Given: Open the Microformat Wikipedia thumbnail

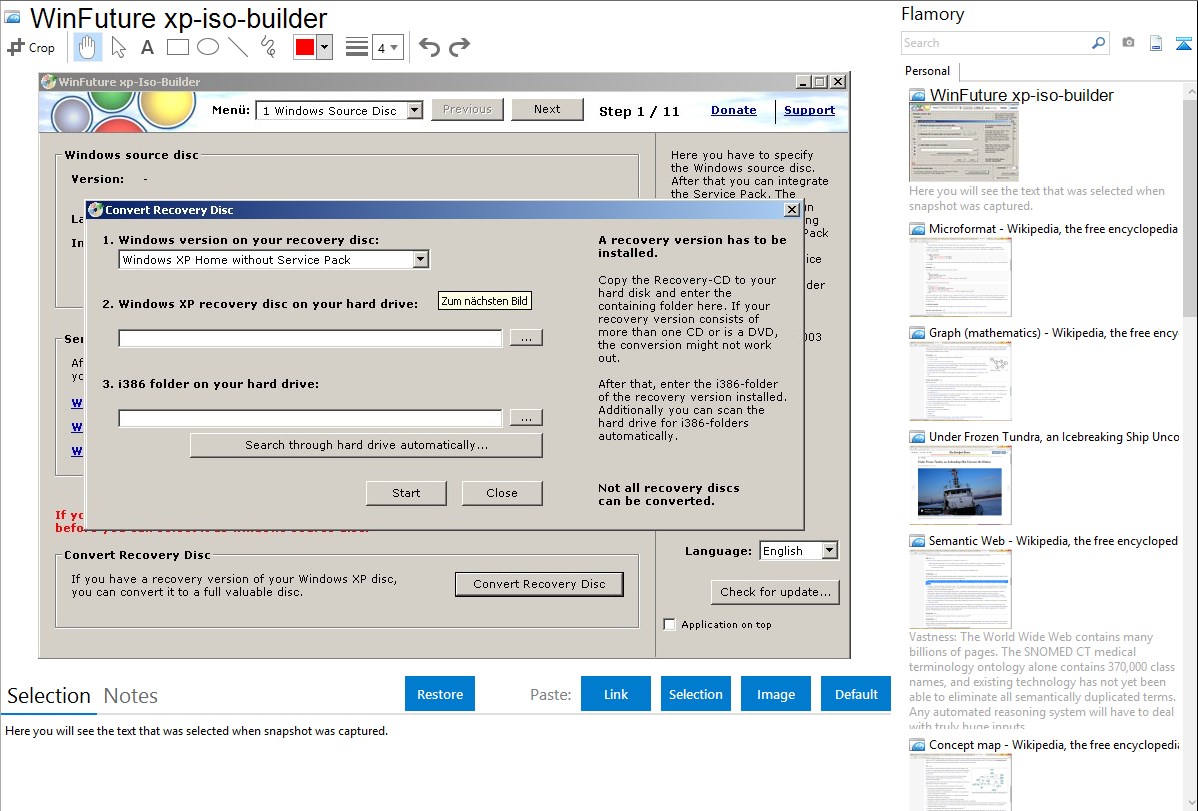Looking at the screenshot, I should [x=960, y=277].
